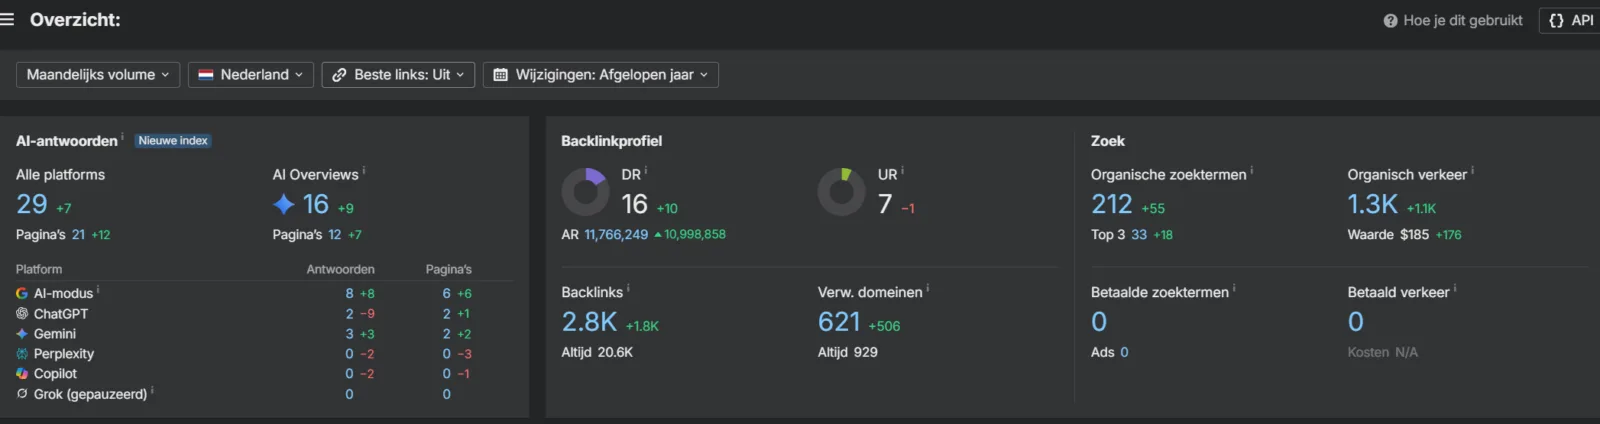1600x424 pixels.
Task: Click the UR donut chart
Action: 842,192
